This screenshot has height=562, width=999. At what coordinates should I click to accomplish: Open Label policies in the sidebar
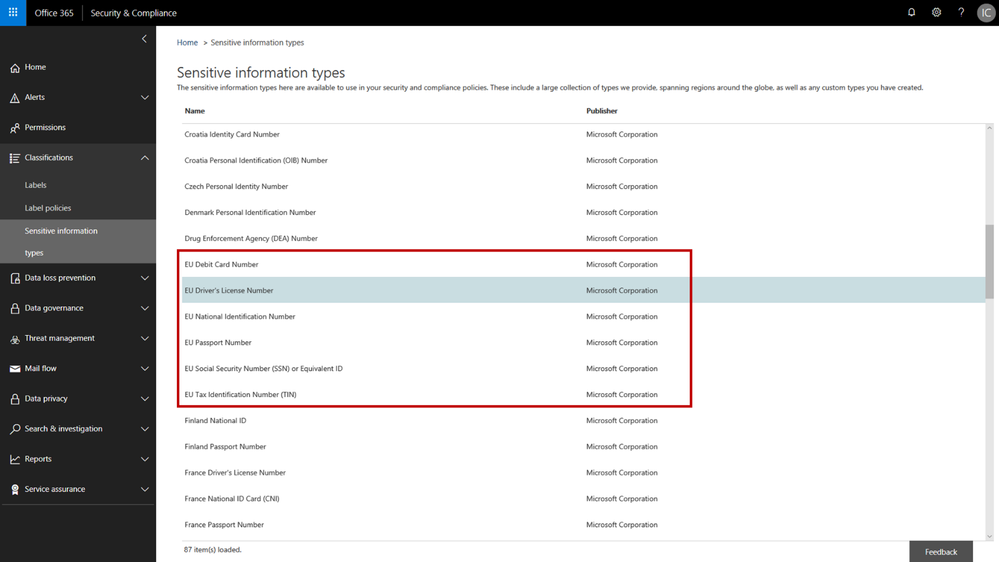pos(48,208)
